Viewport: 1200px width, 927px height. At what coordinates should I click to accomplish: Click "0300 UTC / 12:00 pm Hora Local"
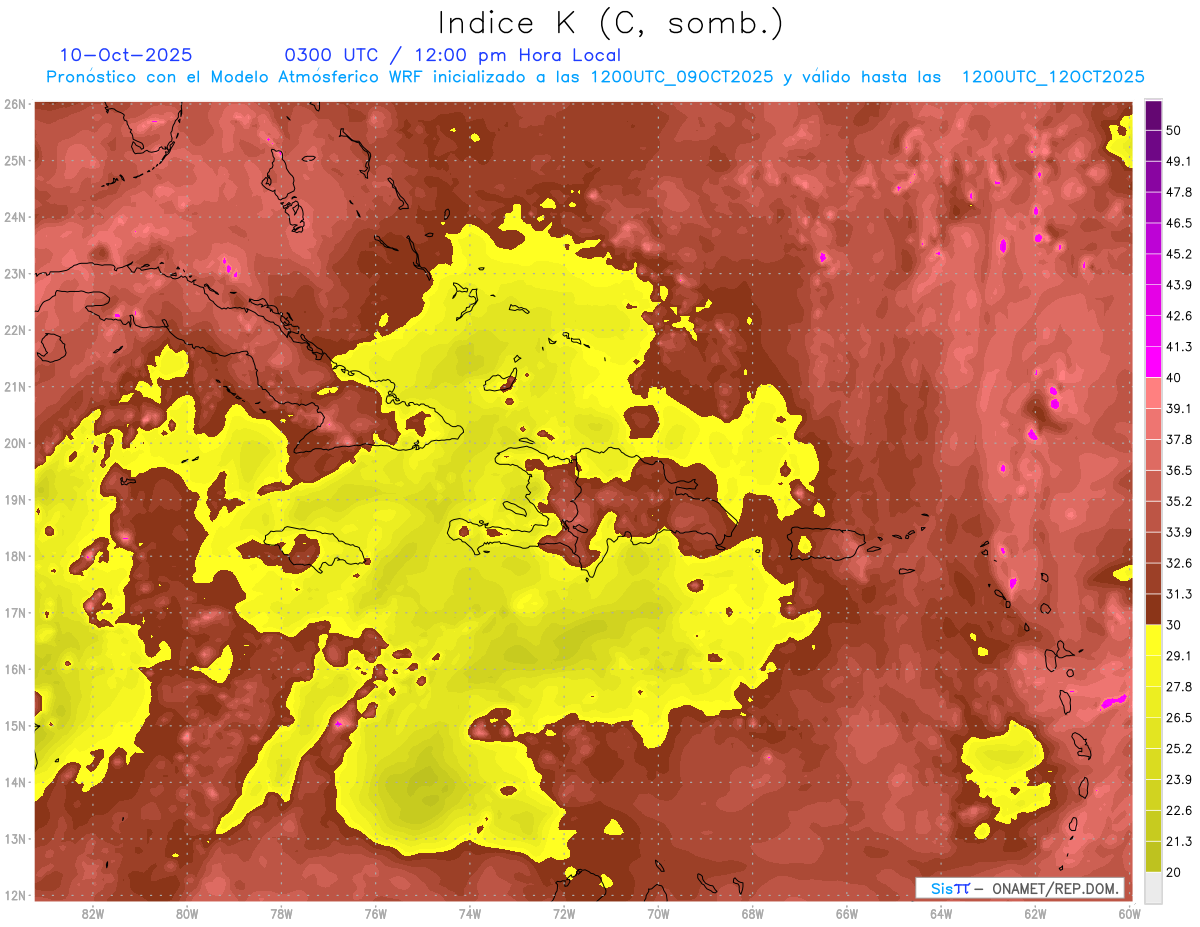[x=452, y=56]
